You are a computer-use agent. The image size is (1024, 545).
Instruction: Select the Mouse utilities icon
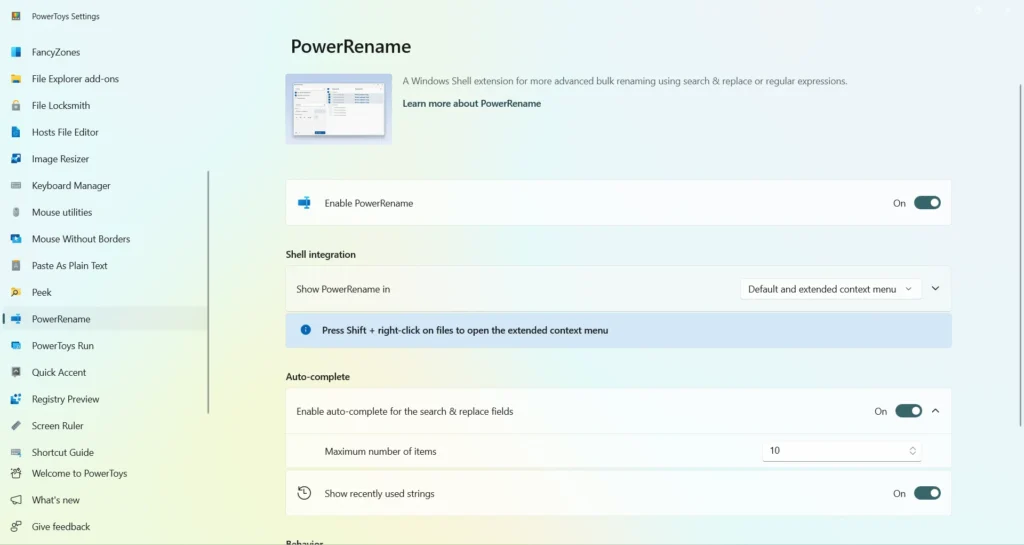pos(16,212)
